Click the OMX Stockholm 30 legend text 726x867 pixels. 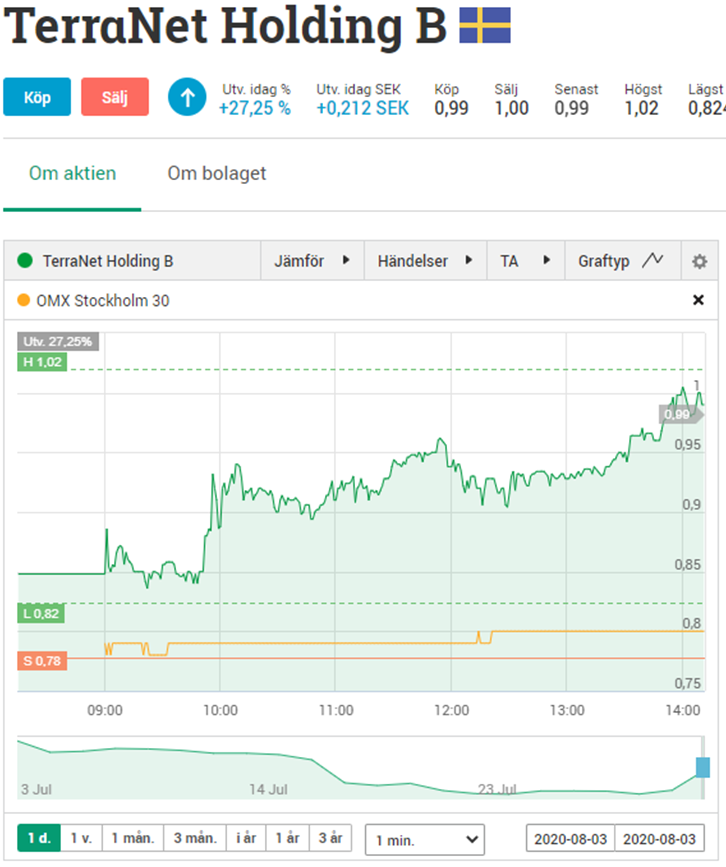103,300
